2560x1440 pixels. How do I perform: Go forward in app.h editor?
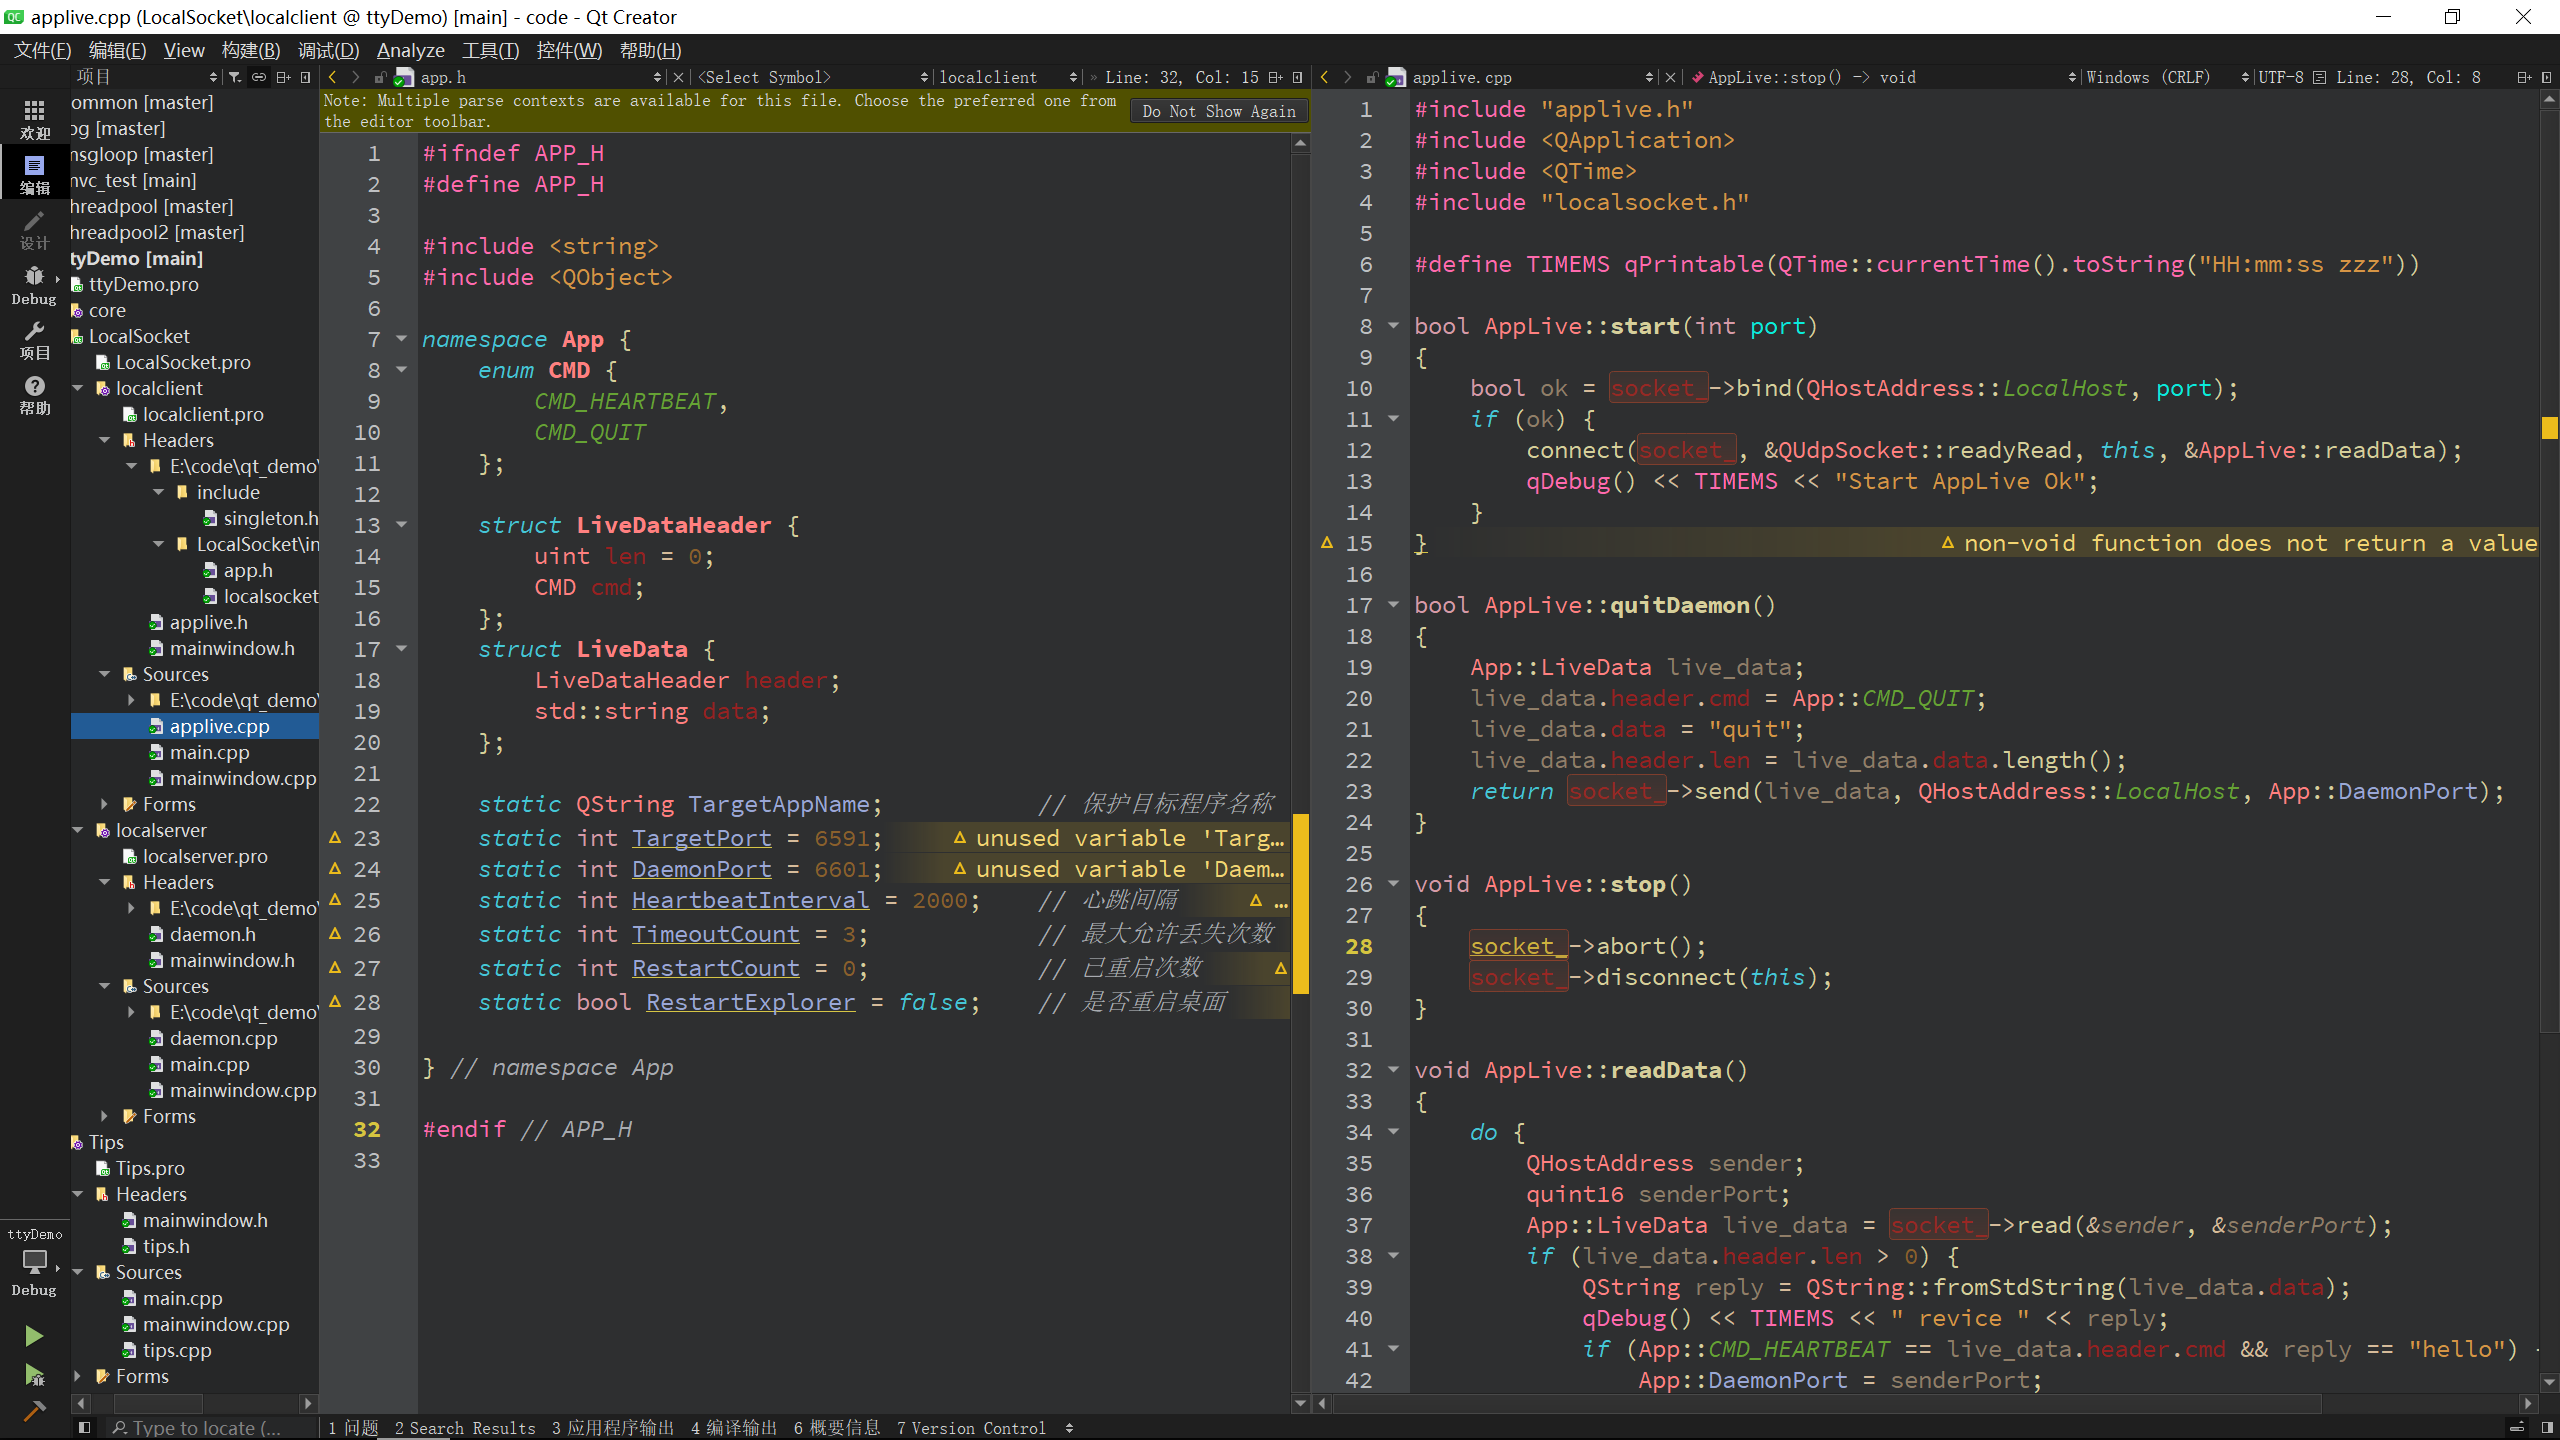tap(355, 77)
